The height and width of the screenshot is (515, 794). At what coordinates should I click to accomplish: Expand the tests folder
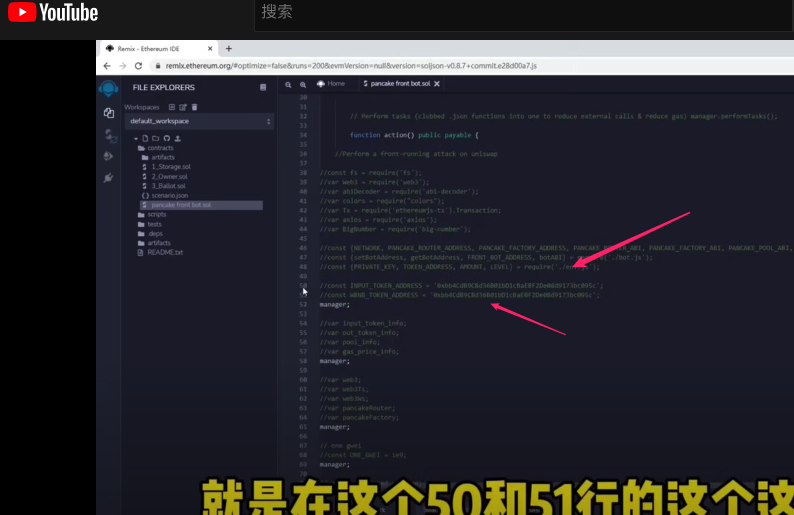tap(150, 224)
